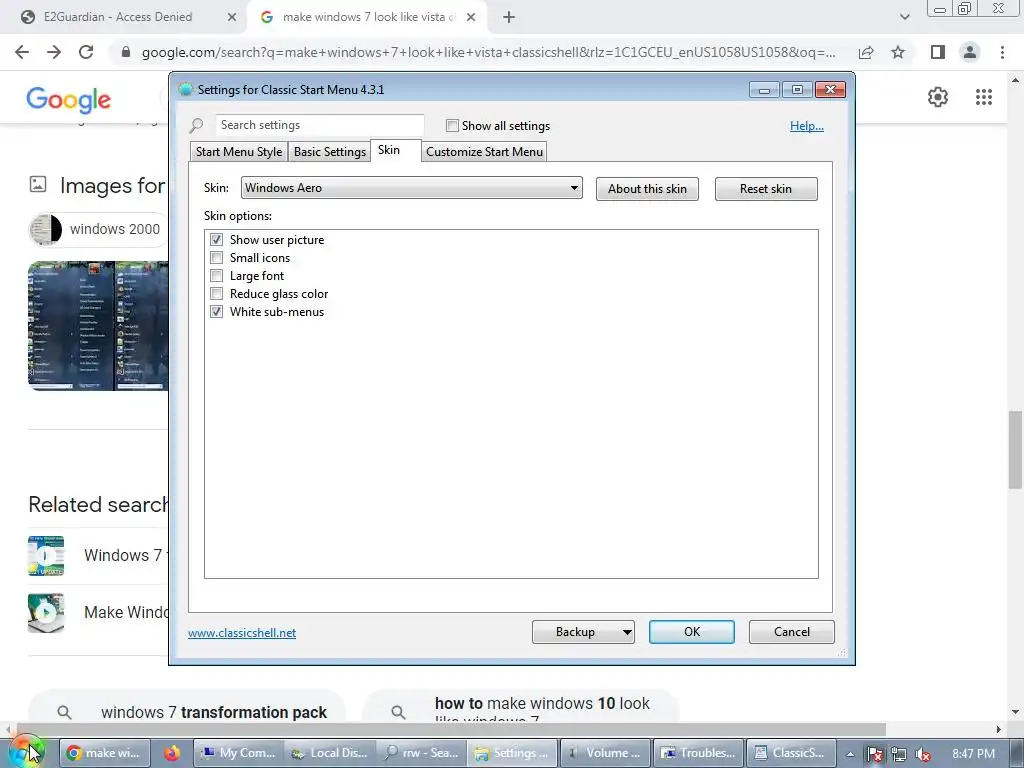Open the Action Center flag tray icon
Screen dimensions: 1024x768
pyautogui.click(x=874, y=754)
